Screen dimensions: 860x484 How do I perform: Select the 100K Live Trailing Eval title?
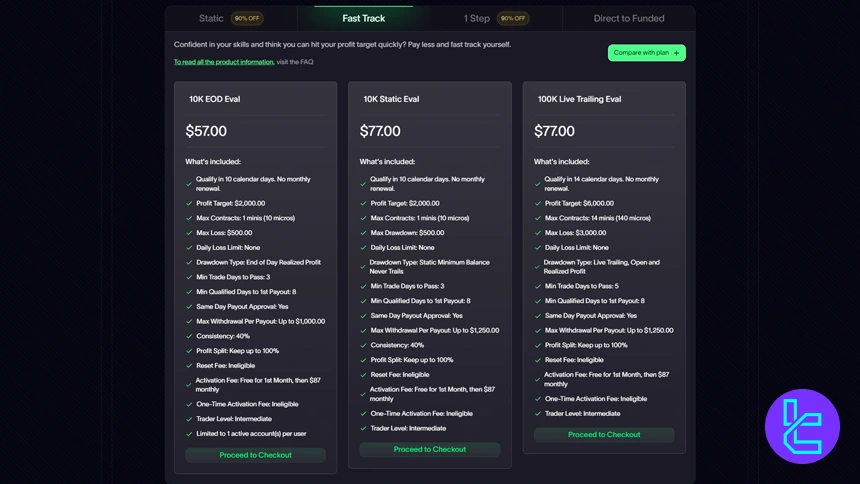[579, 99]
